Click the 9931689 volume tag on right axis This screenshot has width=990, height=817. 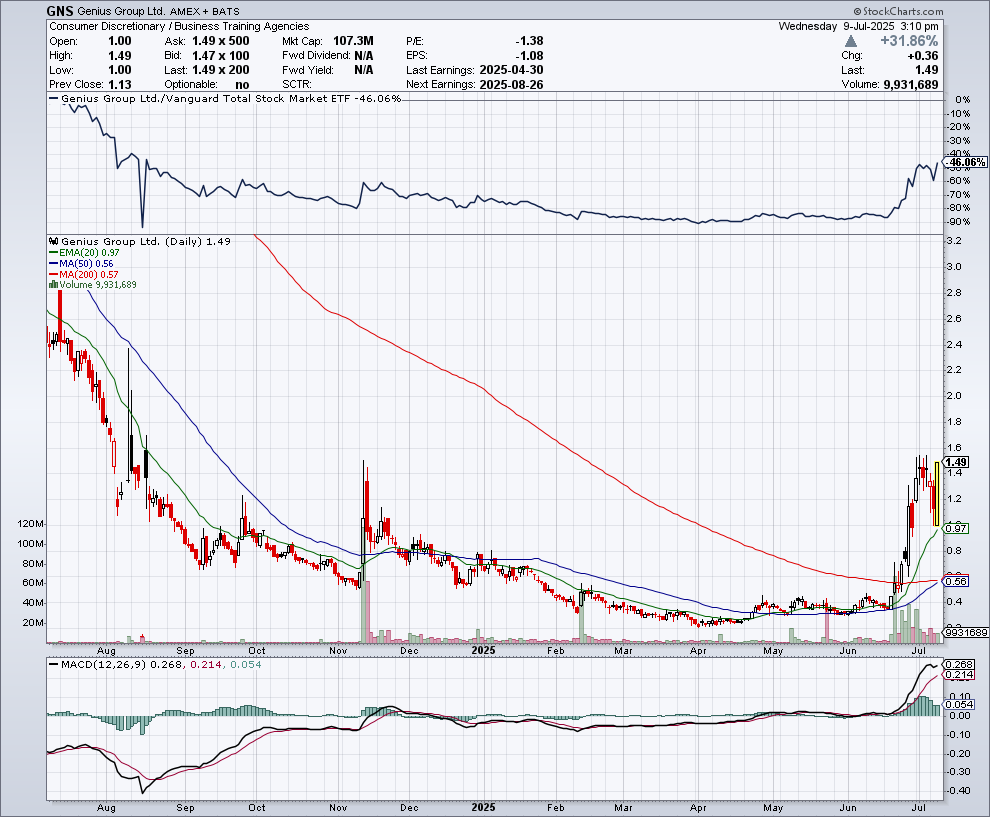(967, 632)
